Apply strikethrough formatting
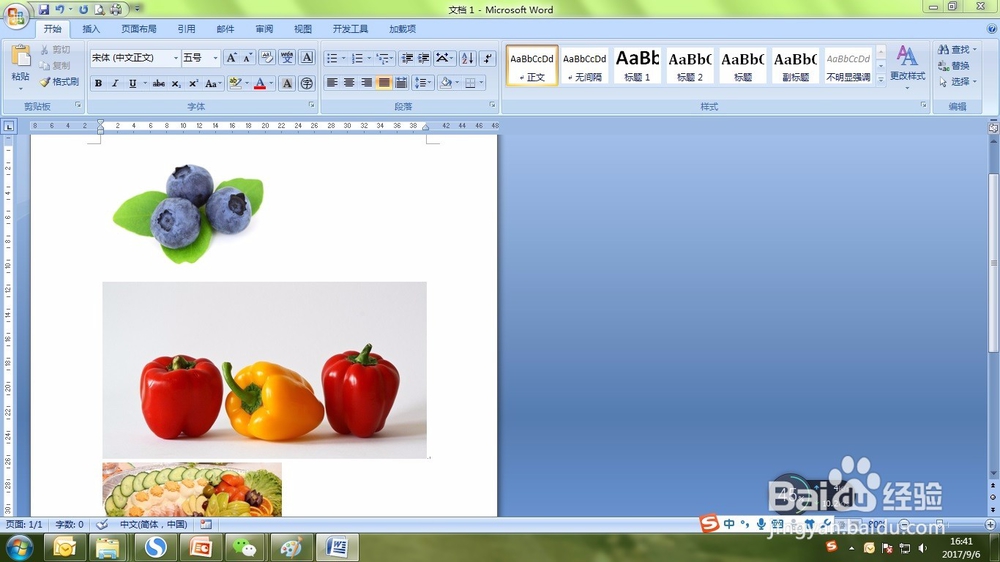 (159, 84)
